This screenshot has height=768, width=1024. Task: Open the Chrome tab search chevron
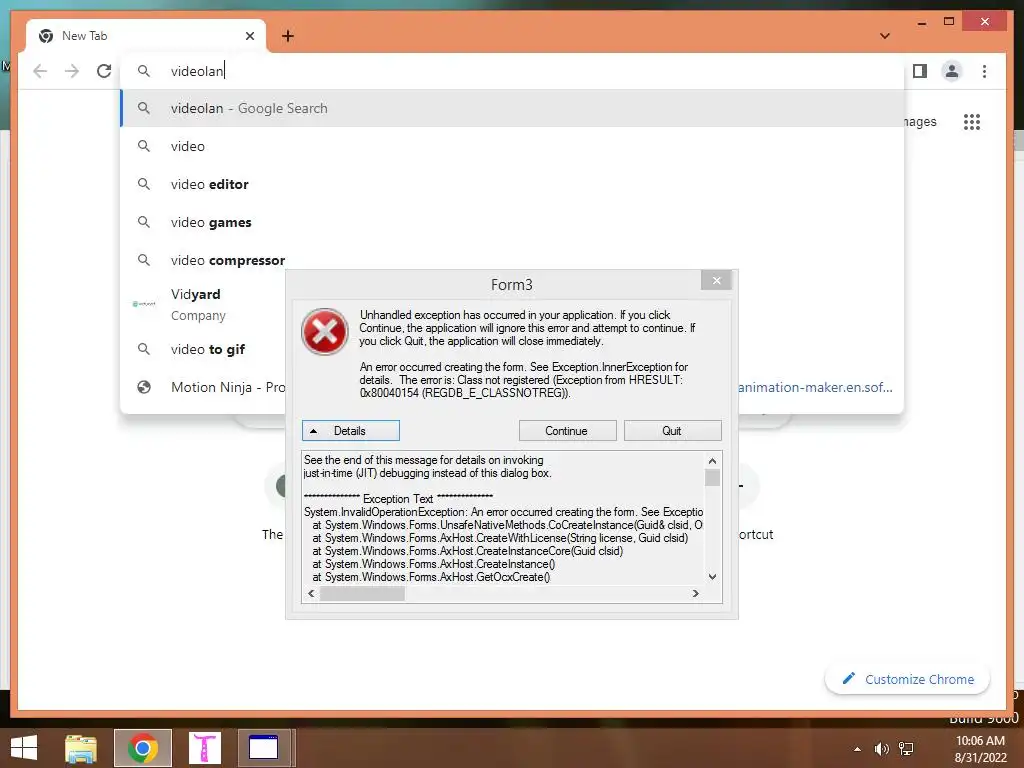885,36
